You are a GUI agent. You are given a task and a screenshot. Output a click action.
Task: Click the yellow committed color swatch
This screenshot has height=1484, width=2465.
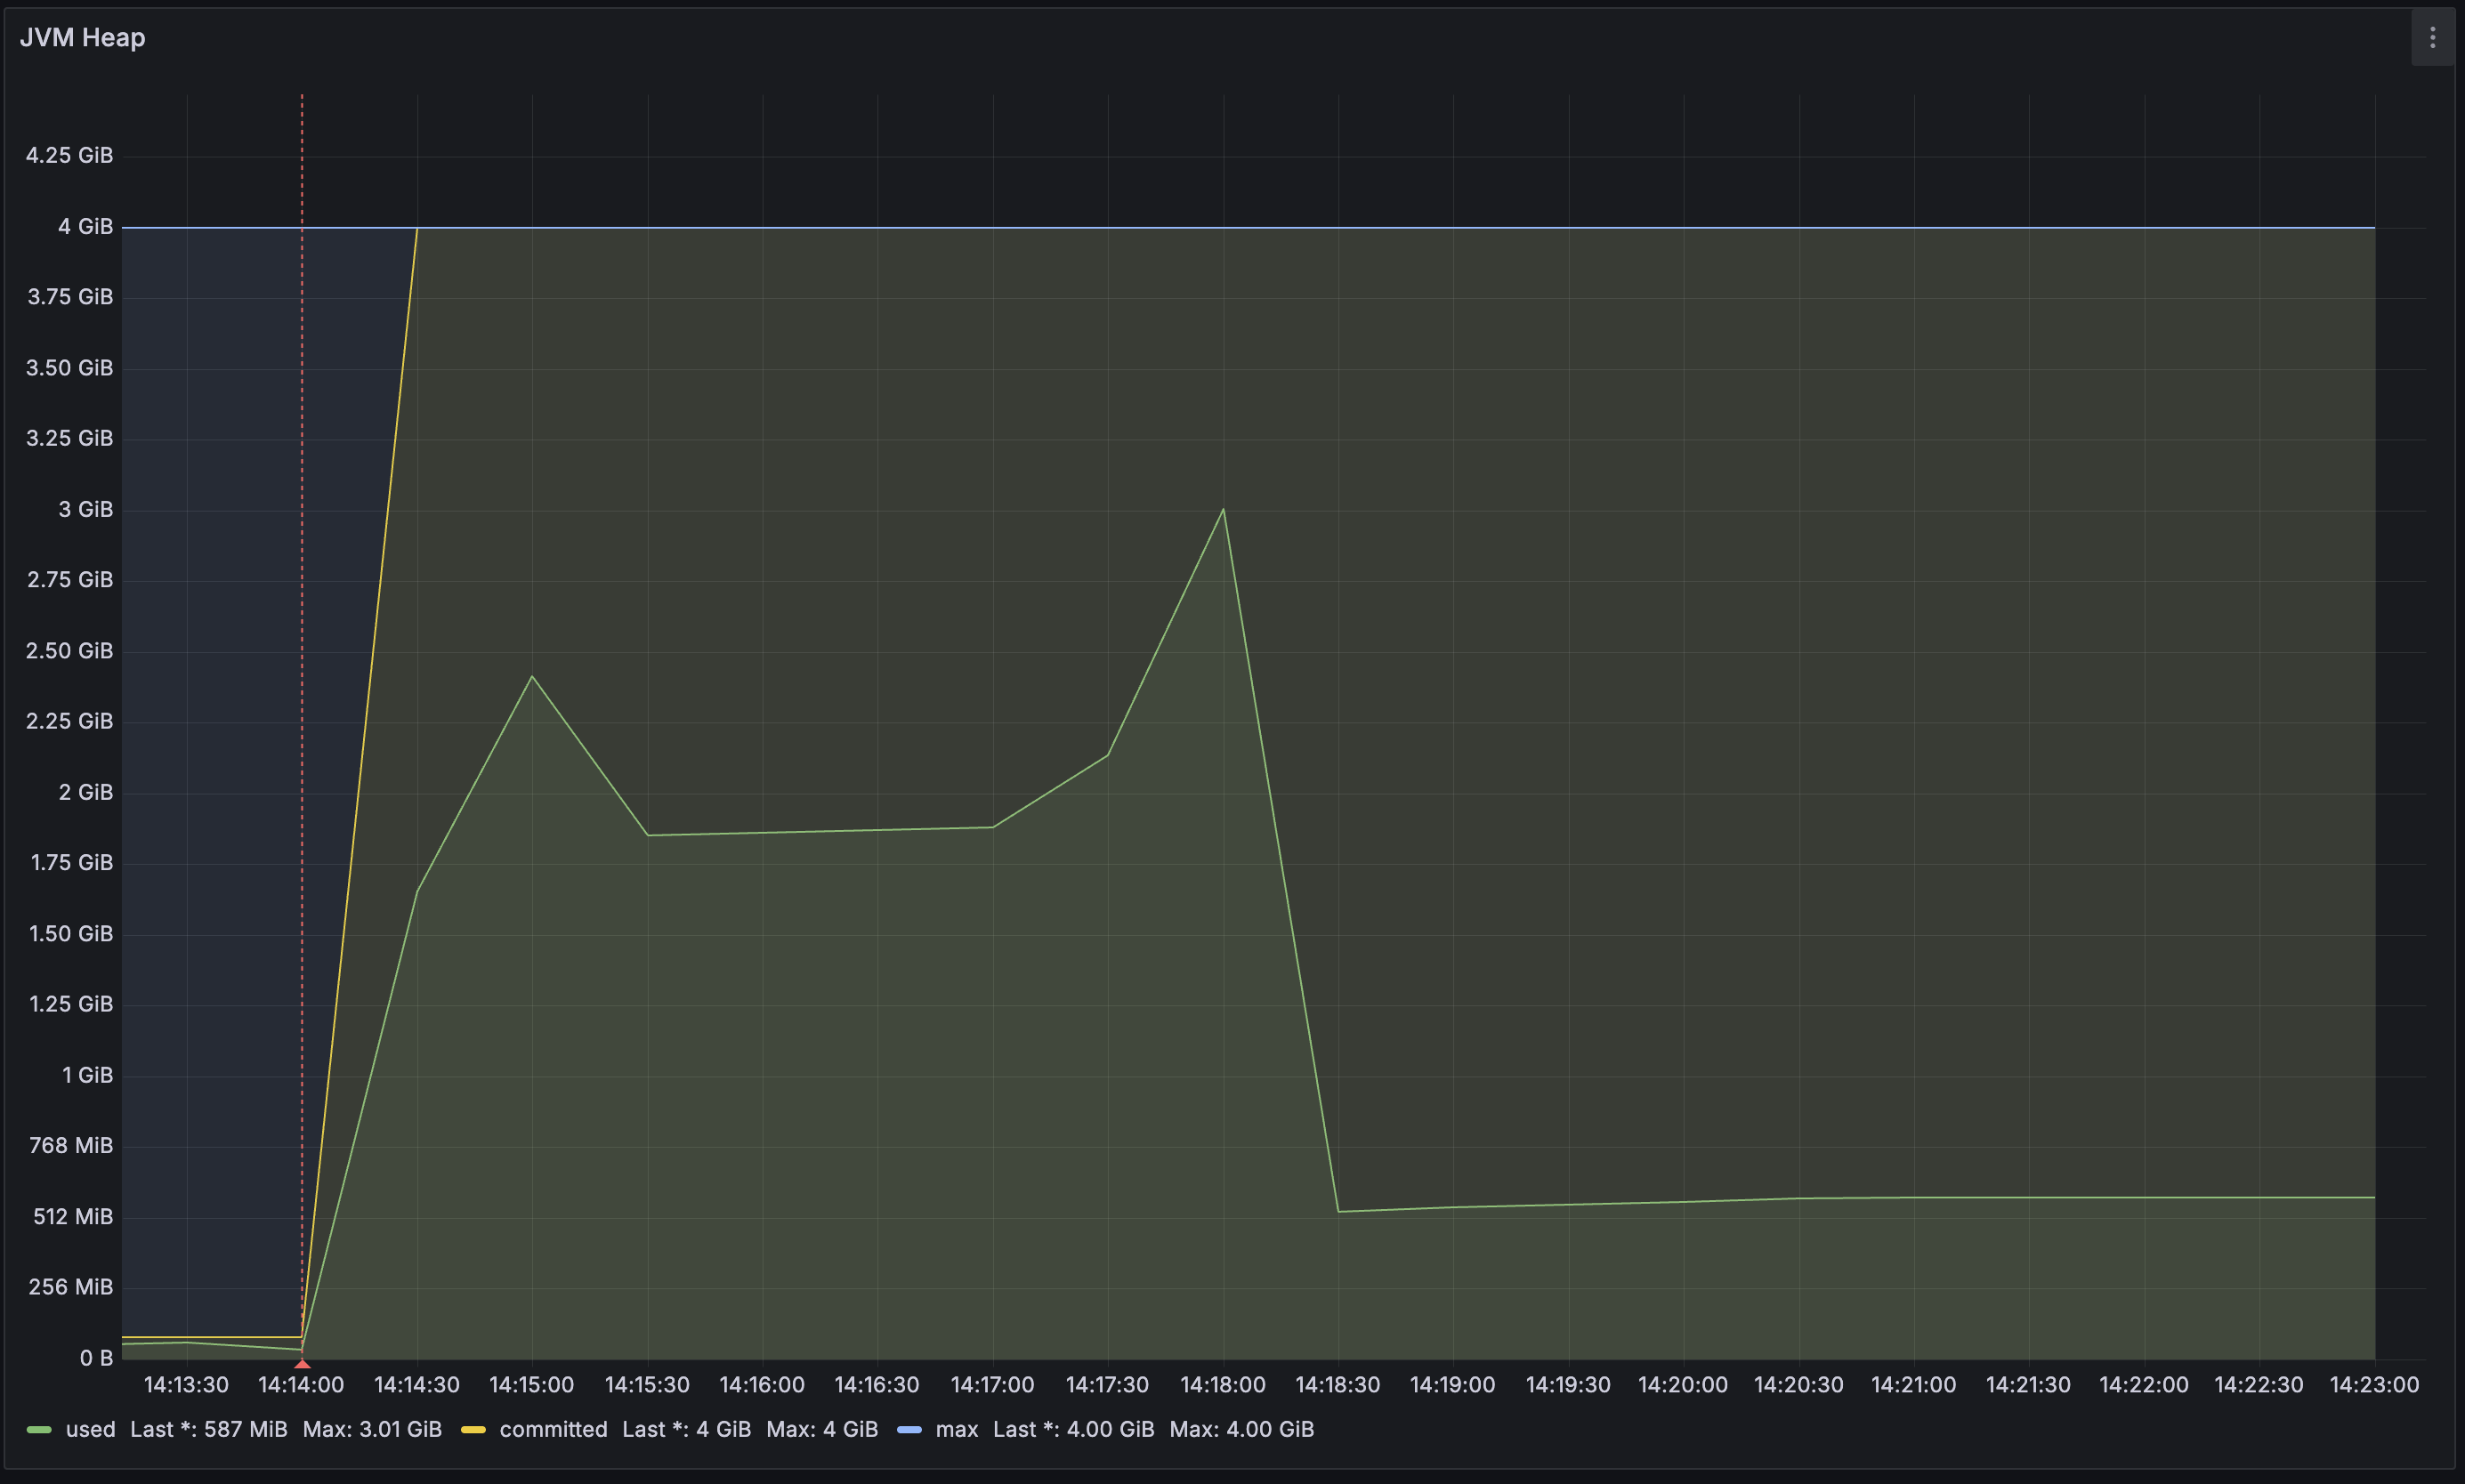tap(473, 1430)
